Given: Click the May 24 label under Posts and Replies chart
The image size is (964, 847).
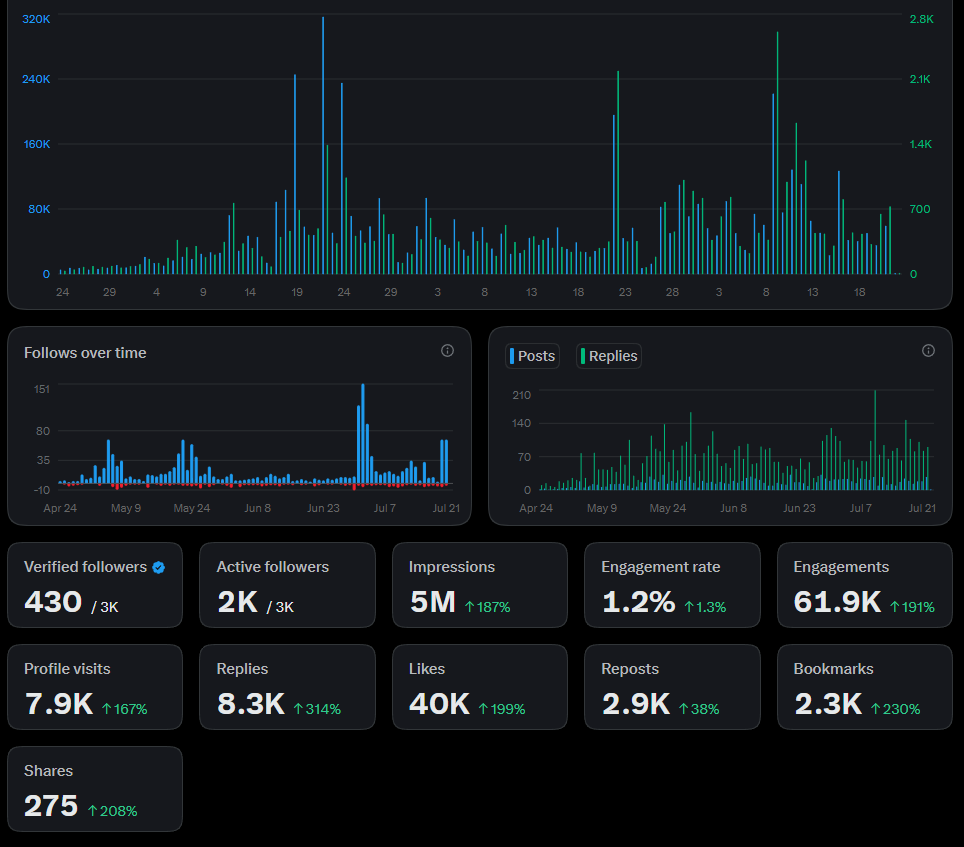Looking at the screenshot, I should point(668,508).
